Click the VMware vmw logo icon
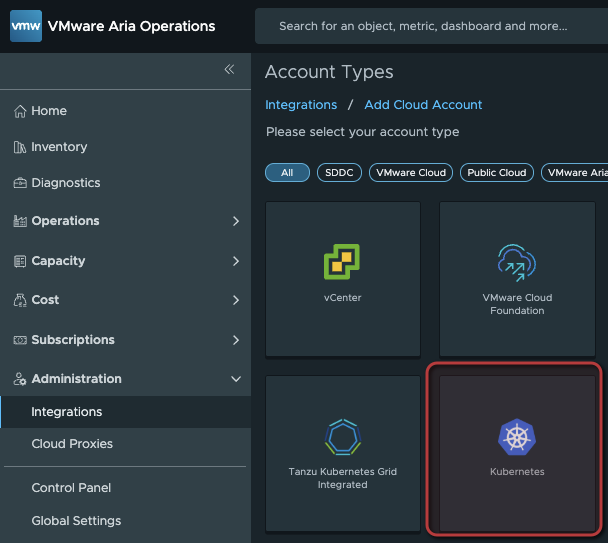The image size is (608, 543). click(x=25, y=26)
